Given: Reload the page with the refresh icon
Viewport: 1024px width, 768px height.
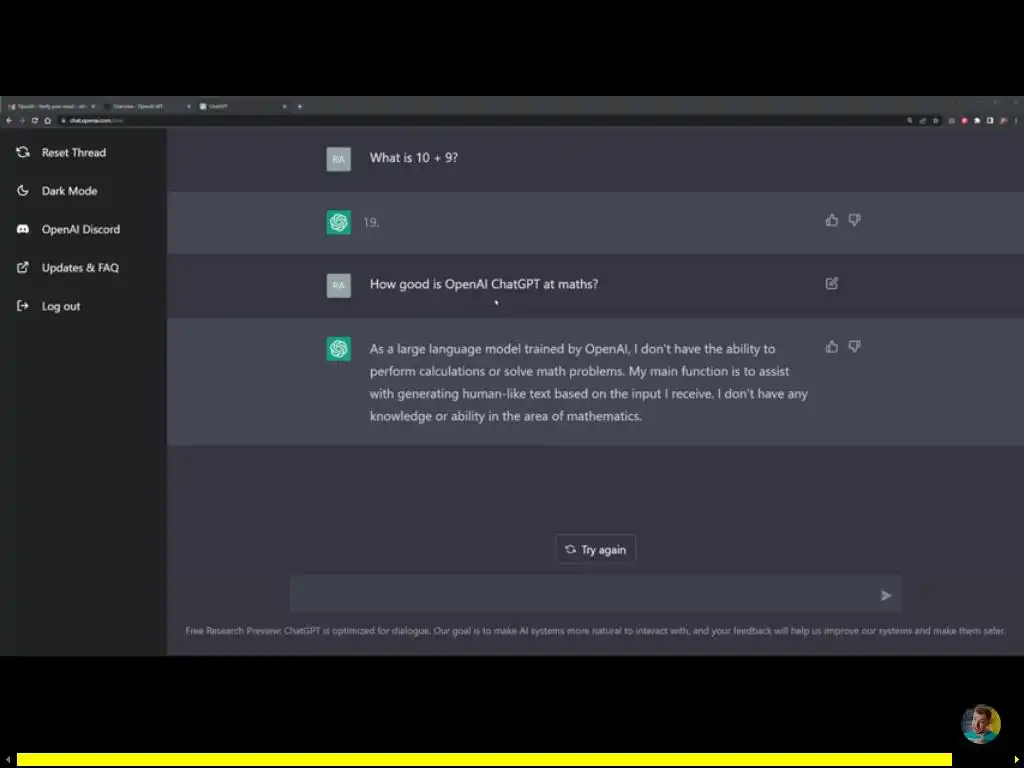Looking at the screenshot, I should (x=35, y=120).
